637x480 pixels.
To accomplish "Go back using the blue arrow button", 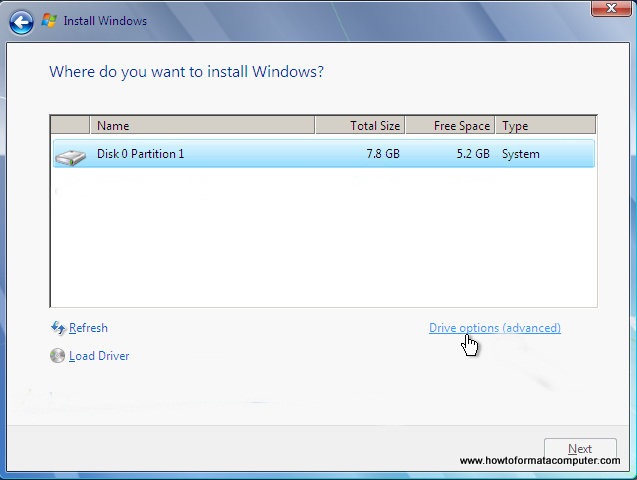I will [23, 19].
